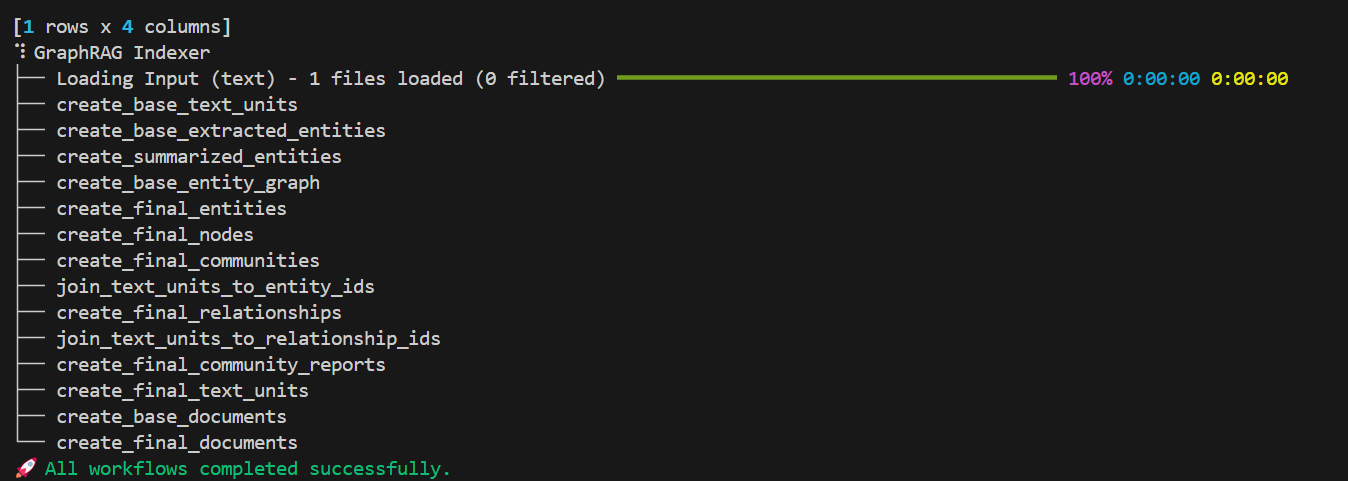Click create_final_relationships in the list

pos(199,312)
